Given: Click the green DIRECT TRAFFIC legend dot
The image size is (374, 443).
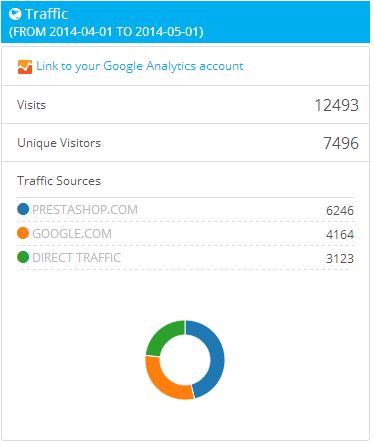Looking at the screenshot, I should (x=23, y=257).
